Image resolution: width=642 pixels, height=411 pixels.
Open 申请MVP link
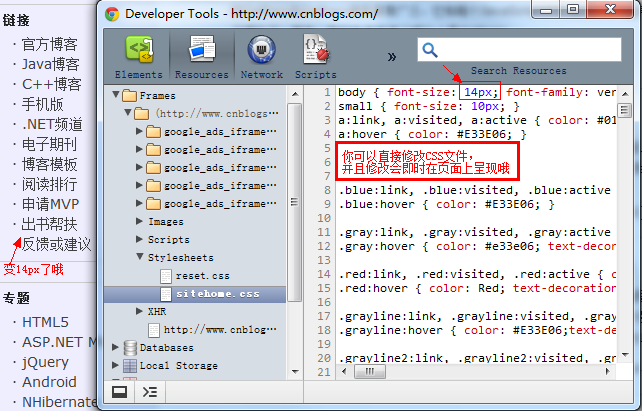(x=50, y=204)
